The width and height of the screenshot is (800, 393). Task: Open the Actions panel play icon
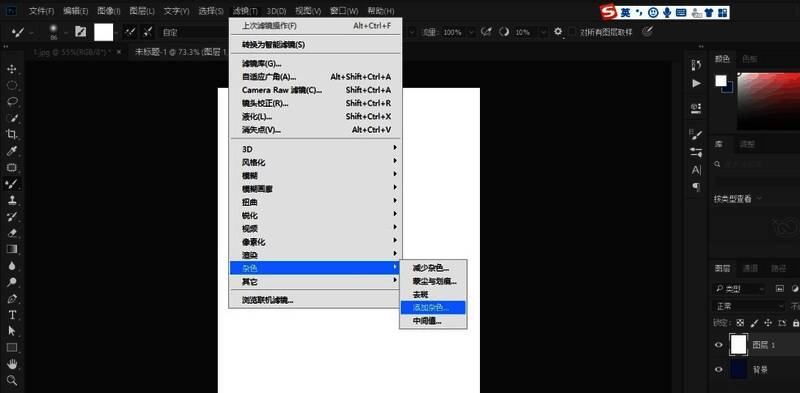click(696, 83)
